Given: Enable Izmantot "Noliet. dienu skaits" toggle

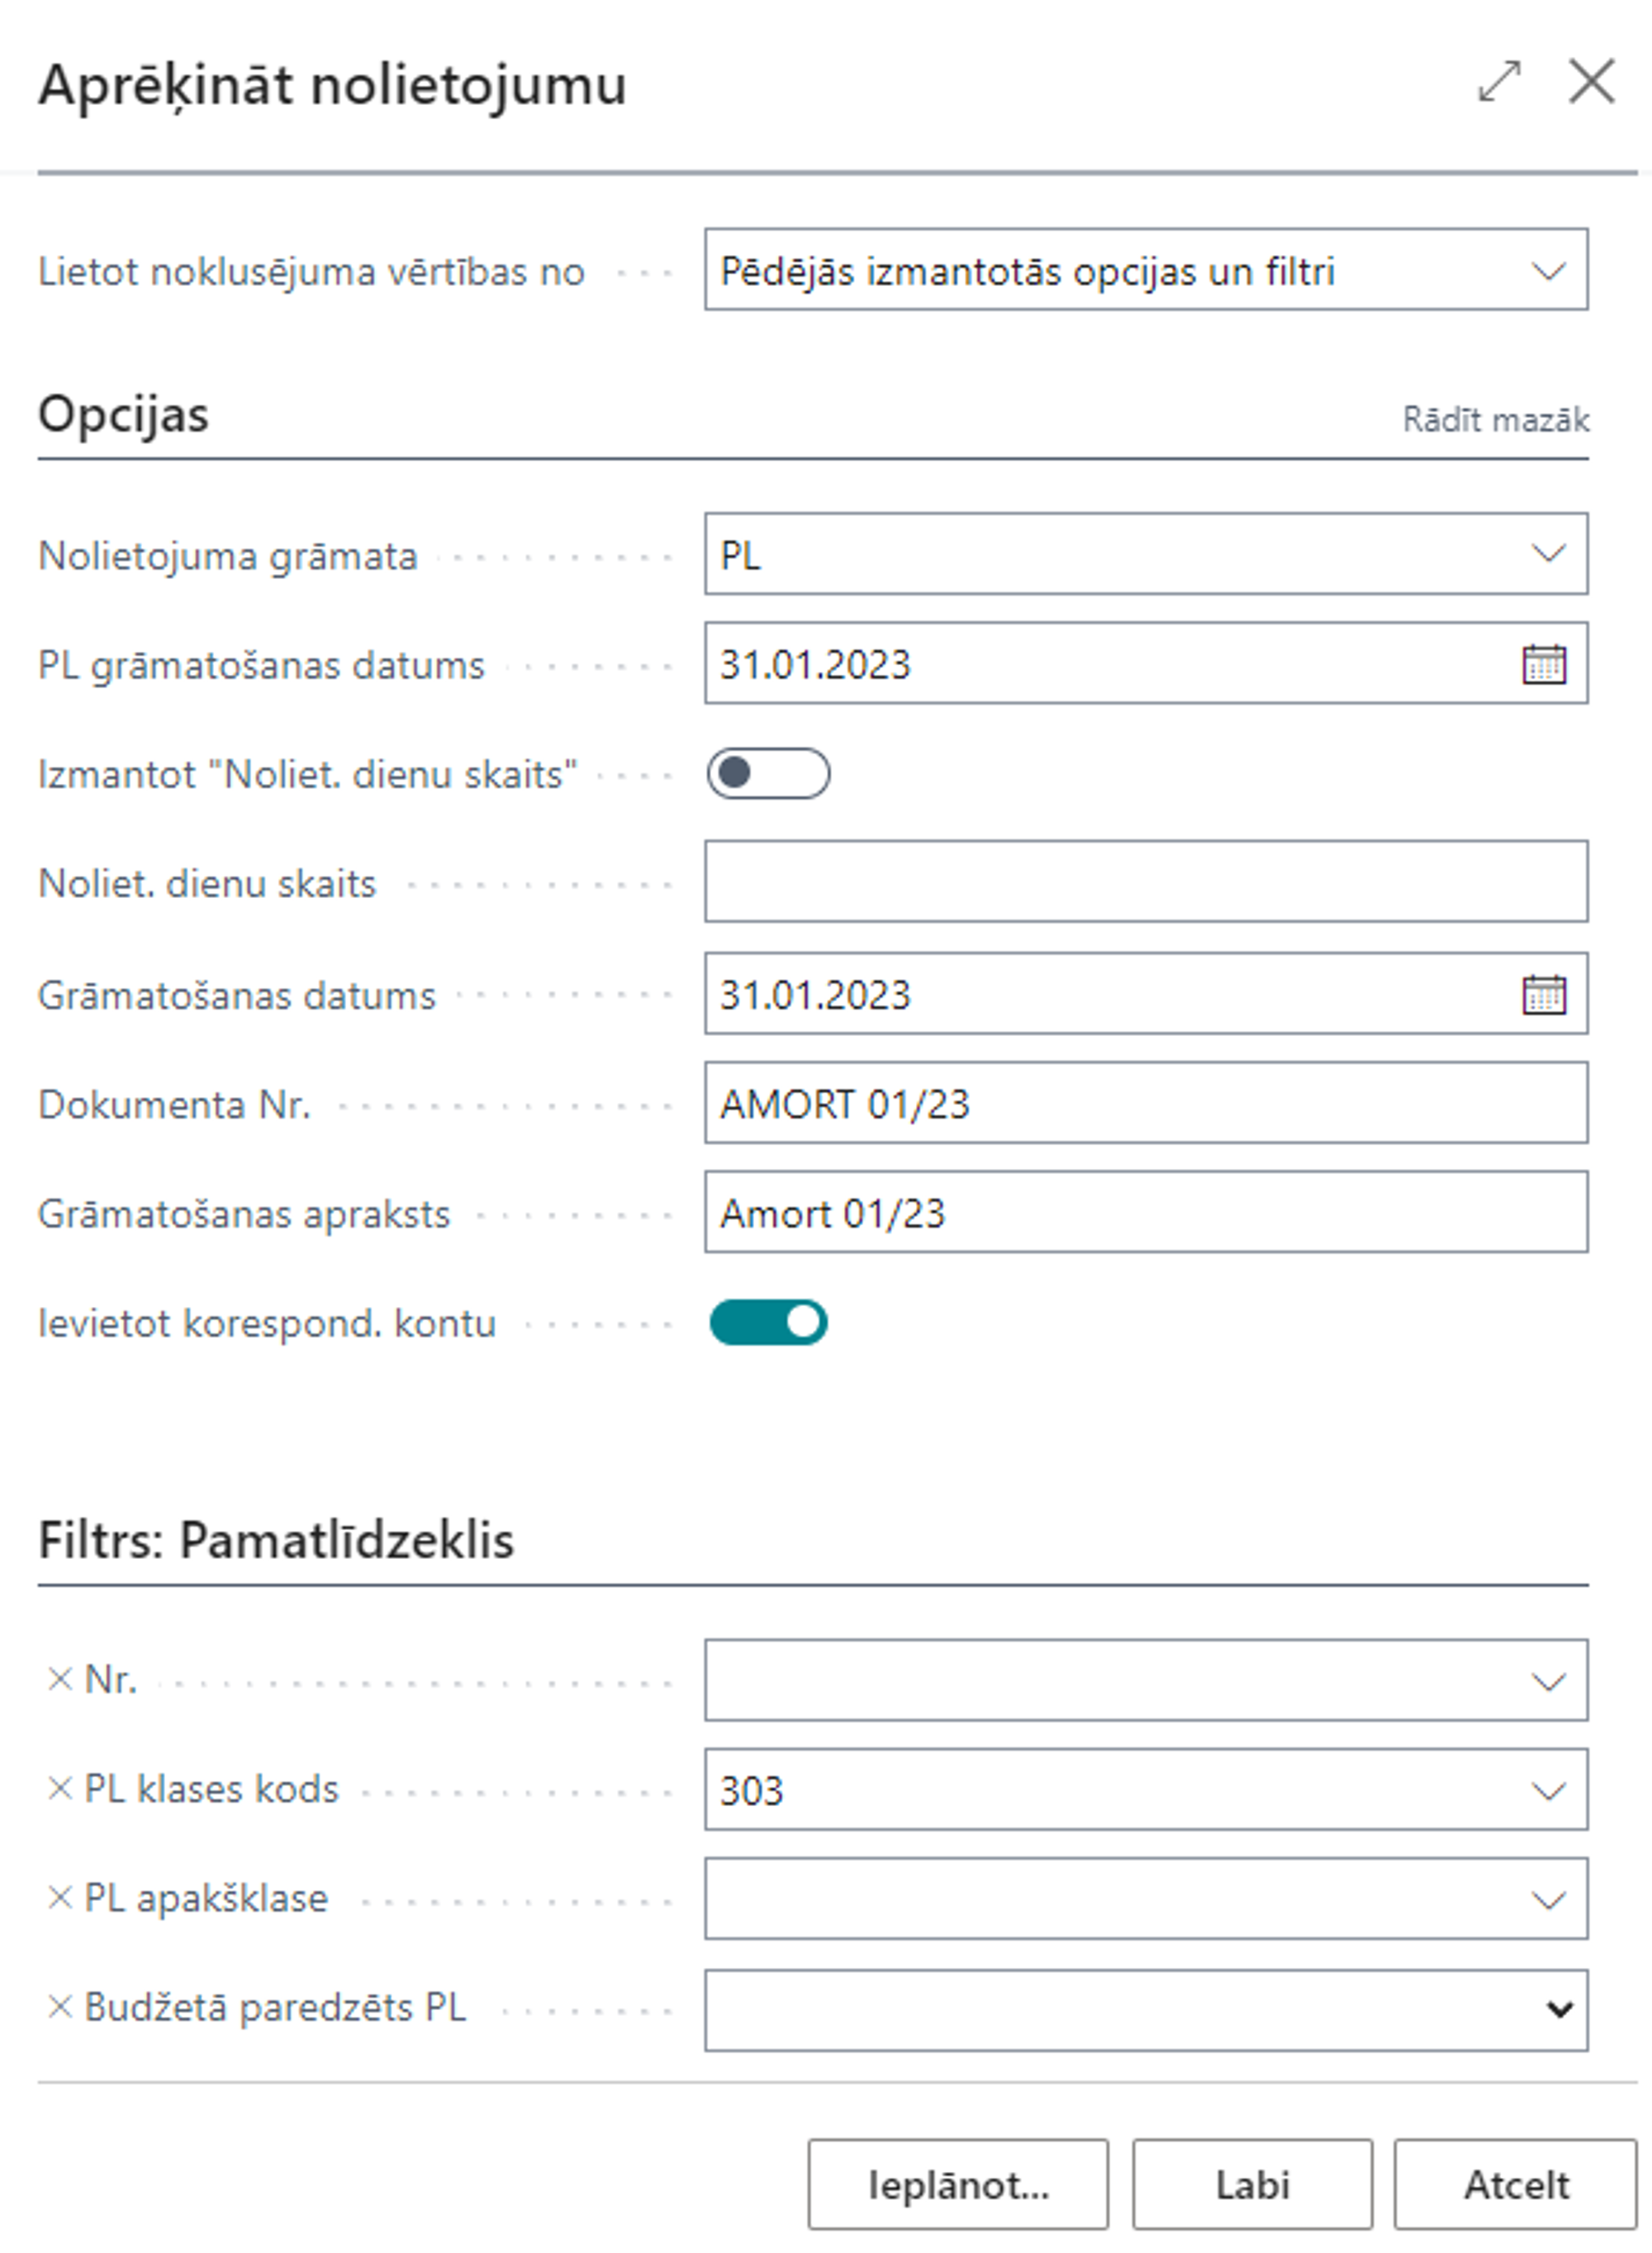Looking at the screenshot, I should coord(768,773).
